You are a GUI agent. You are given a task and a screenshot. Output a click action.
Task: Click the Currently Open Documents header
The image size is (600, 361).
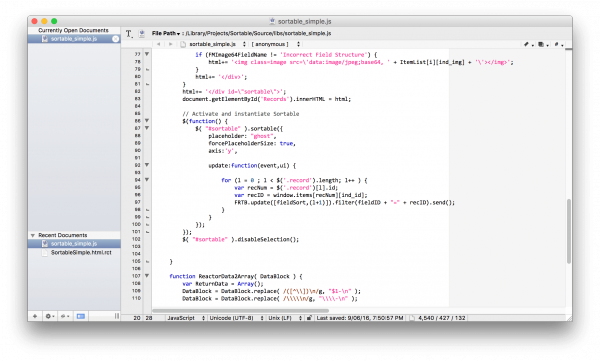click(x=73, y=30)
